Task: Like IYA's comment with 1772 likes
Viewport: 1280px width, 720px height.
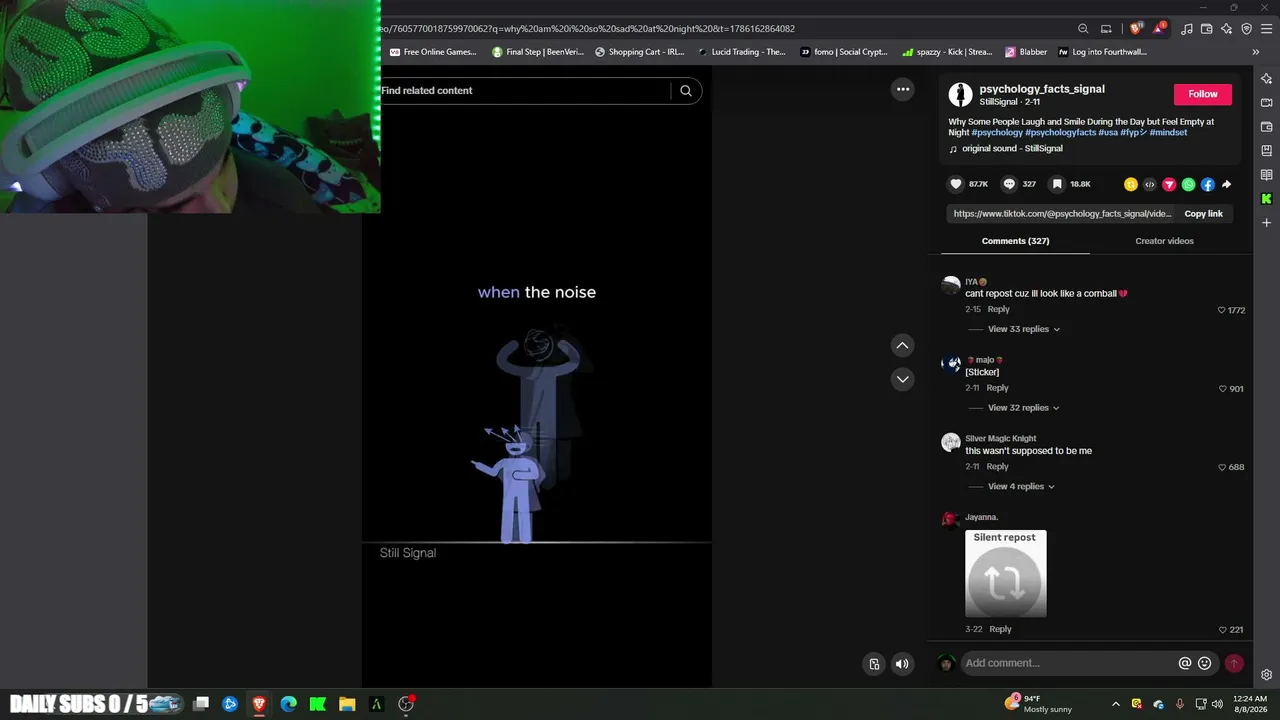Action: tap(1221, 310)
